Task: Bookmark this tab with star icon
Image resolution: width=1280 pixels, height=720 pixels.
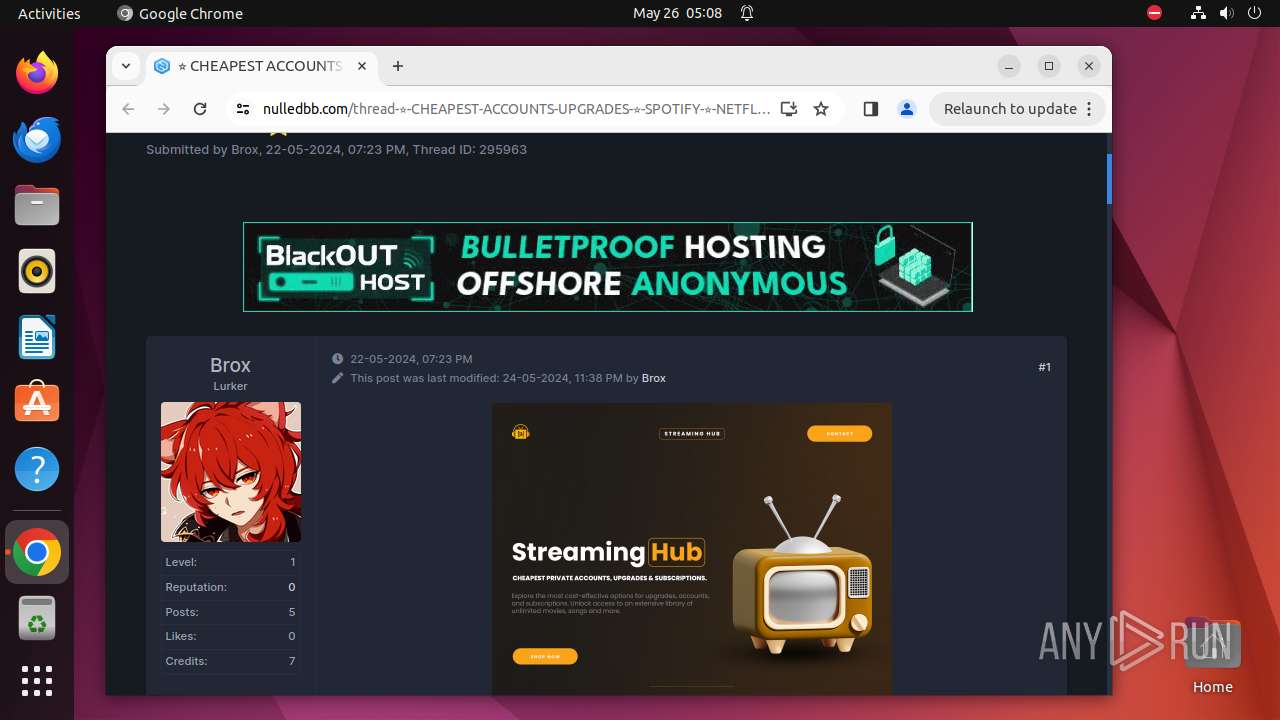Action: click(x=821, y=109)
